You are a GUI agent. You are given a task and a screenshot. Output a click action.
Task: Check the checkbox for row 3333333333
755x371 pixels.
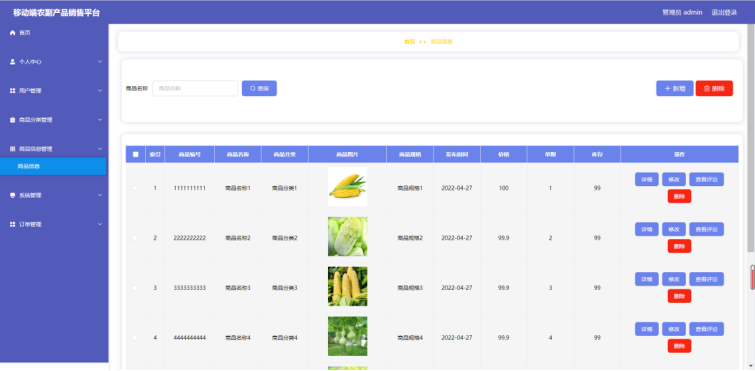(x=135, y=288)
